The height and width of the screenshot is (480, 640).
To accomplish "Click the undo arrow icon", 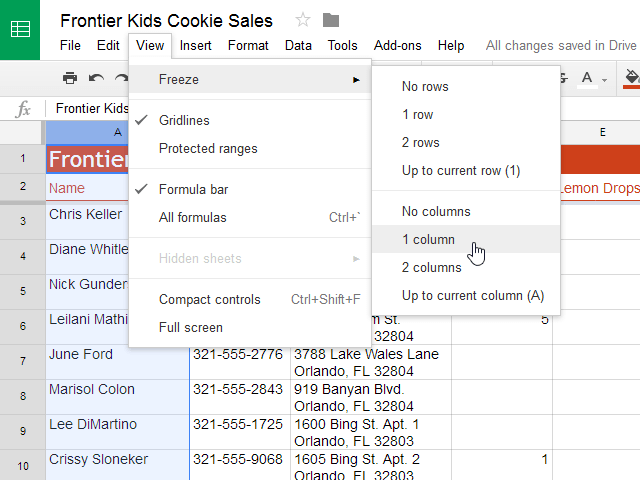I will (96, 77).
